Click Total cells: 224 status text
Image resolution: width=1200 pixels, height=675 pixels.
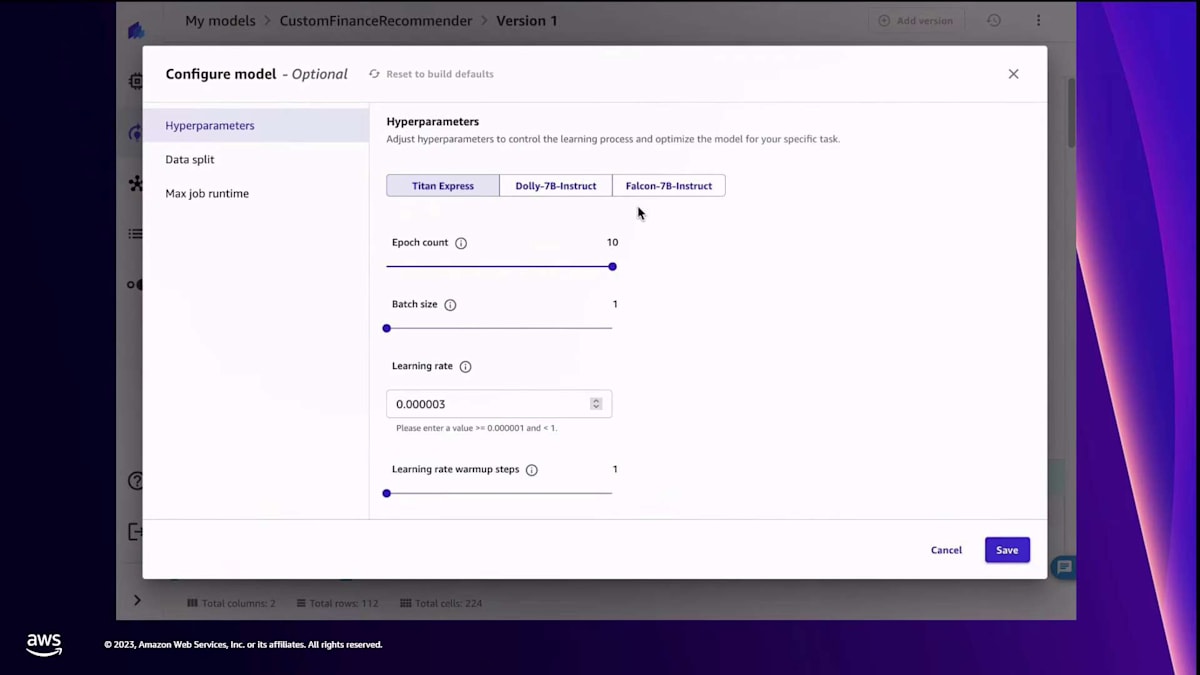click(441, 603)
